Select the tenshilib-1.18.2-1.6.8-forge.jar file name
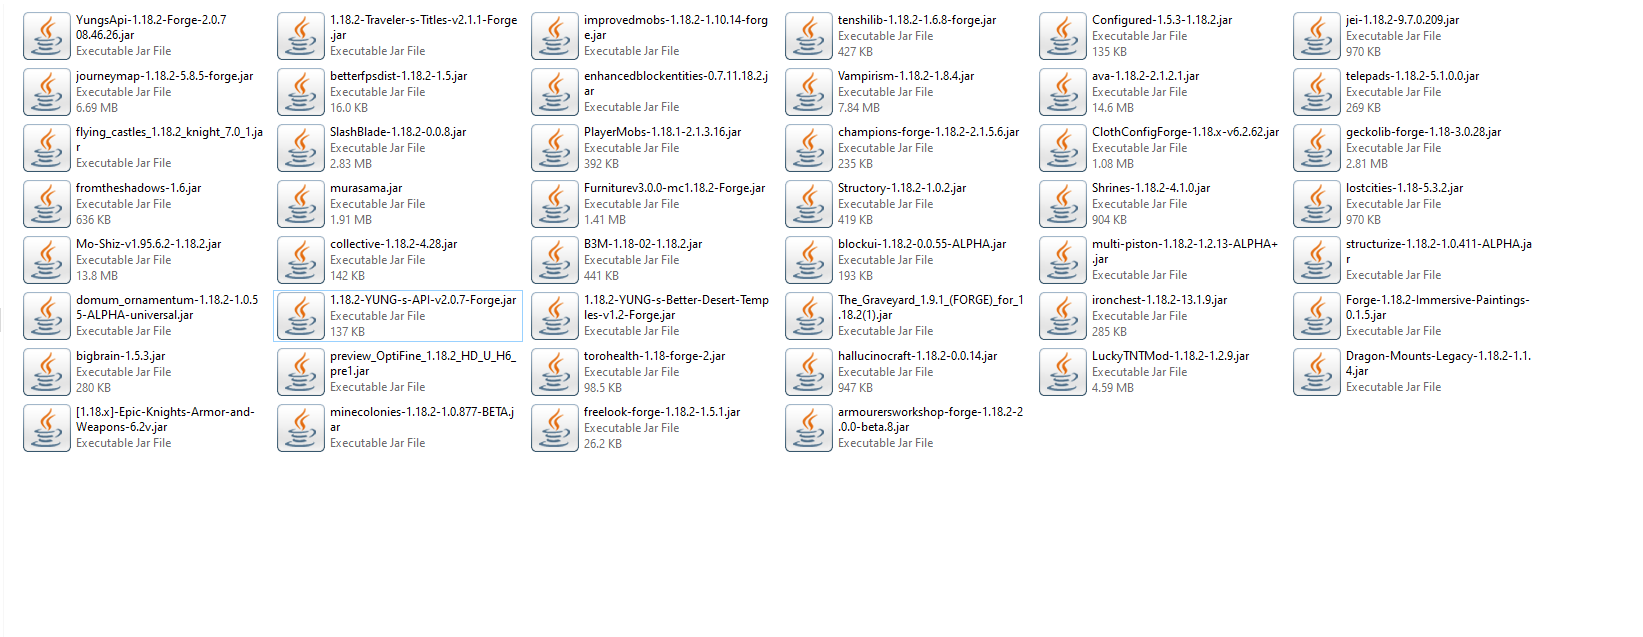This screenshot has height=637, width=1643. 917,20
